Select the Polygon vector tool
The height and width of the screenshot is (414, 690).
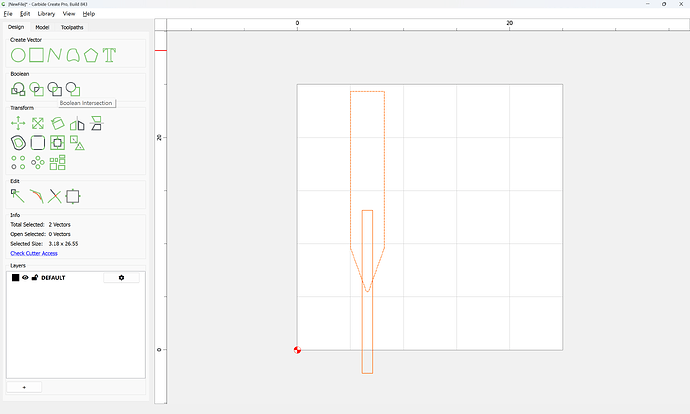(91, 55)
